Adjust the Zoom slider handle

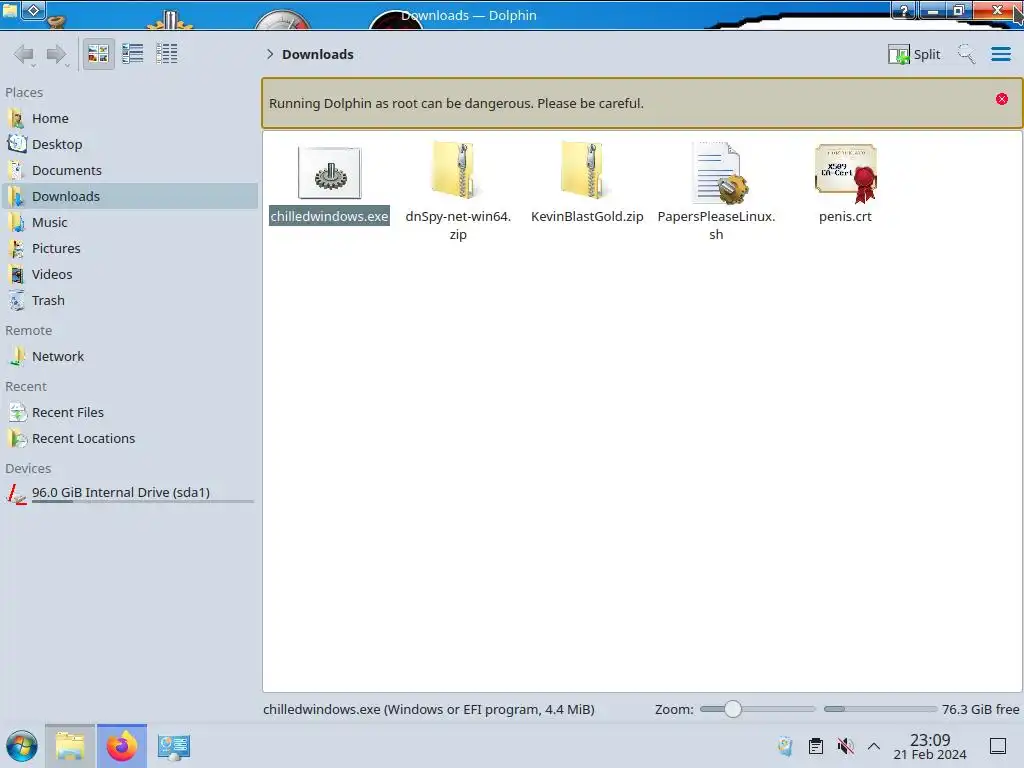point(733,709)
